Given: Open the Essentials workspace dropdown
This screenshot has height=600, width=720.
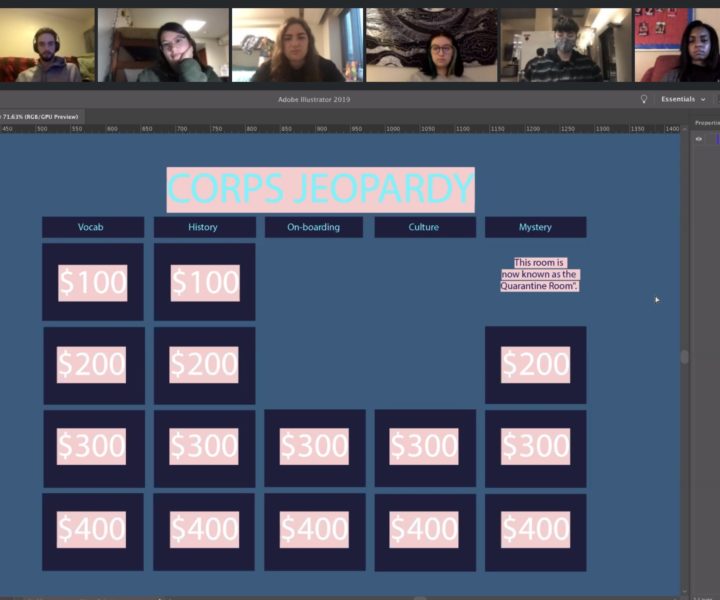Looking at the screenshot, I should point(683,99).
